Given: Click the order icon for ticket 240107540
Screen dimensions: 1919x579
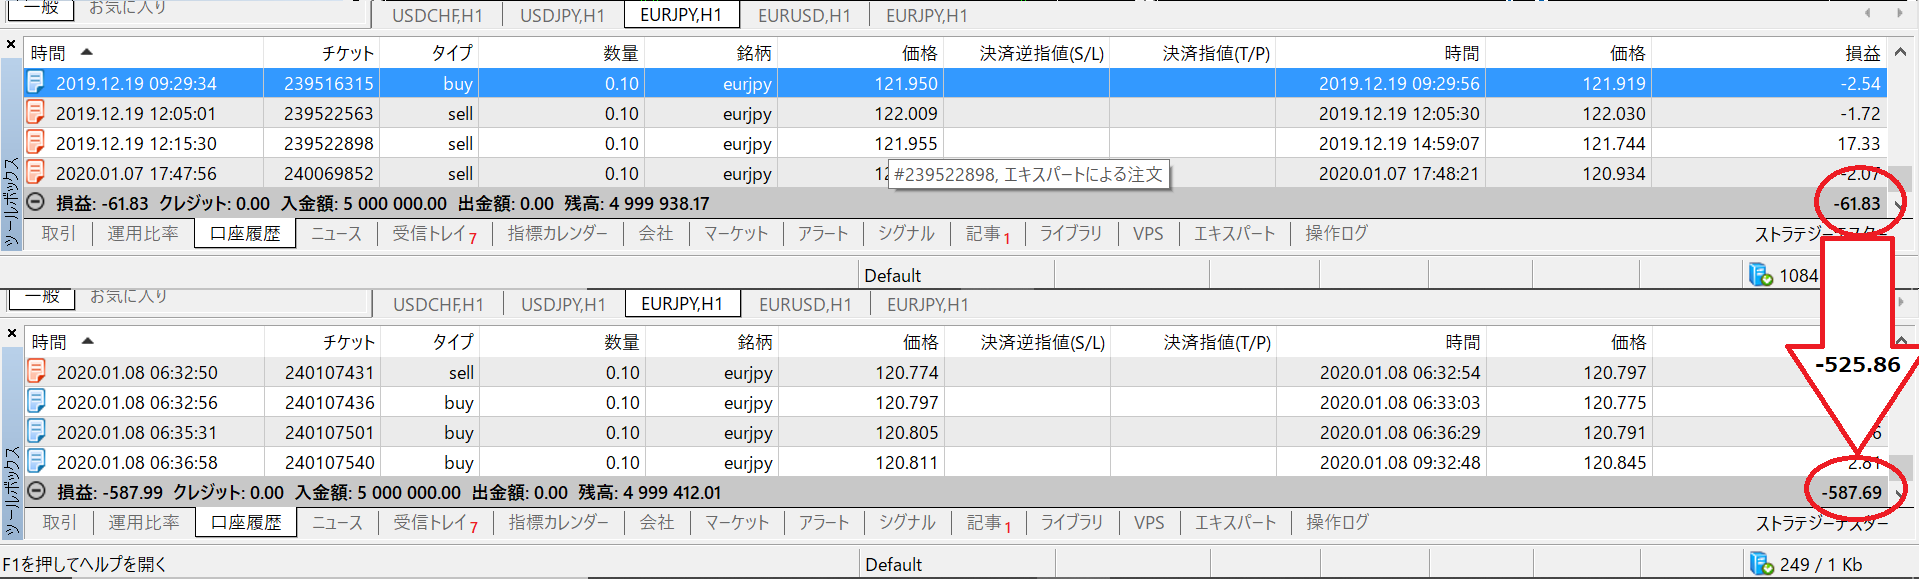Looking at the screenshot, I should [37, 462].
